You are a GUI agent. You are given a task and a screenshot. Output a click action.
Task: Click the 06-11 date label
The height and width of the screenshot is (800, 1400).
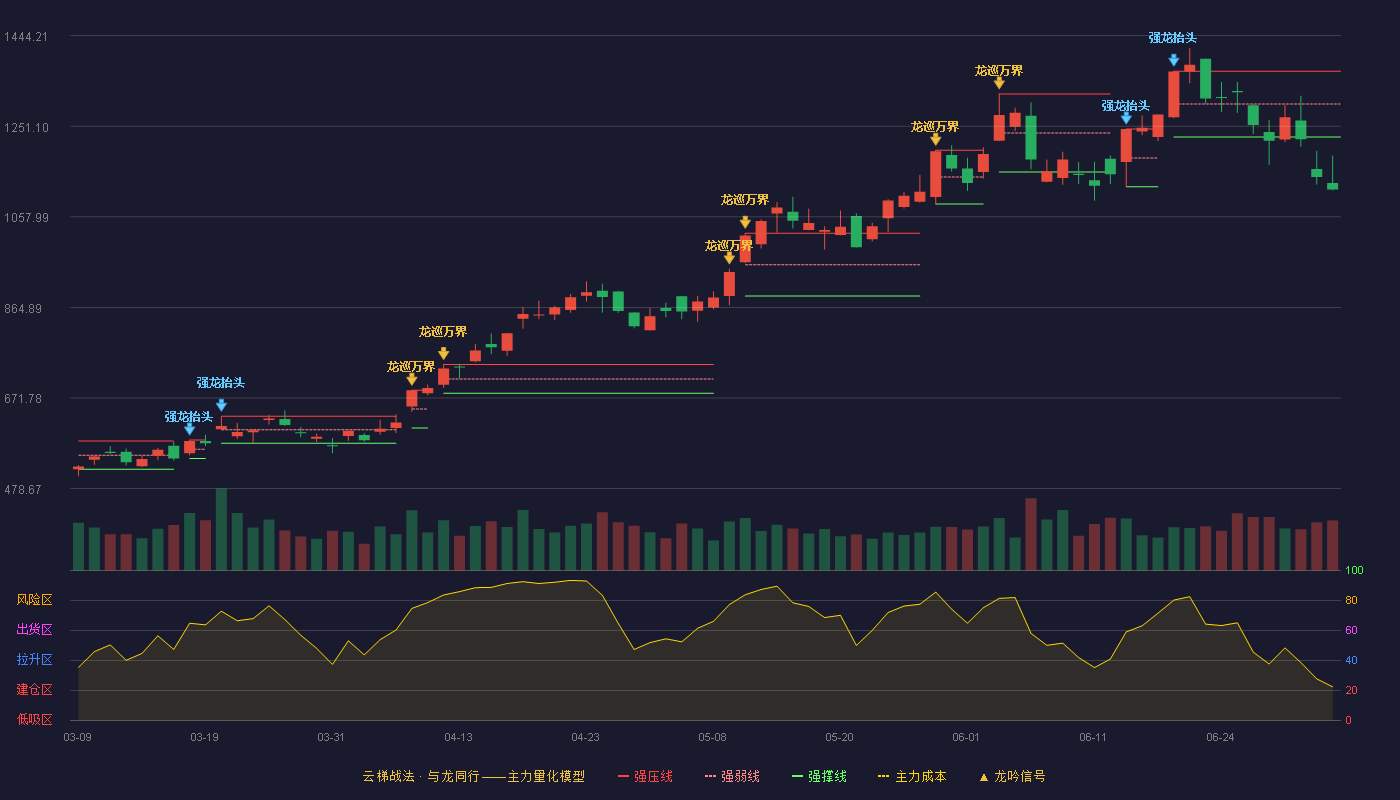pyautogui.click(x=1093, y=737)
